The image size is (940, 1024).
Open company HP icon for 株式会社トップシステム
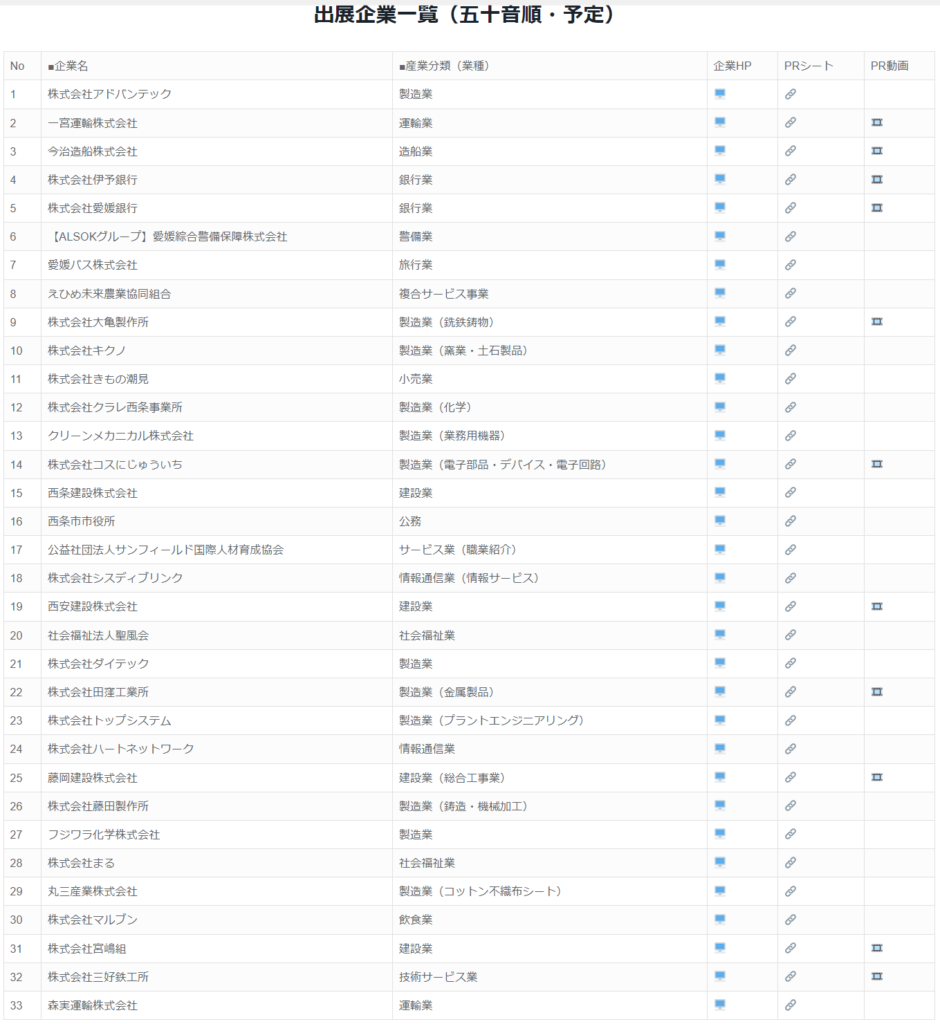pyautogui.click(x=720, y=720)
